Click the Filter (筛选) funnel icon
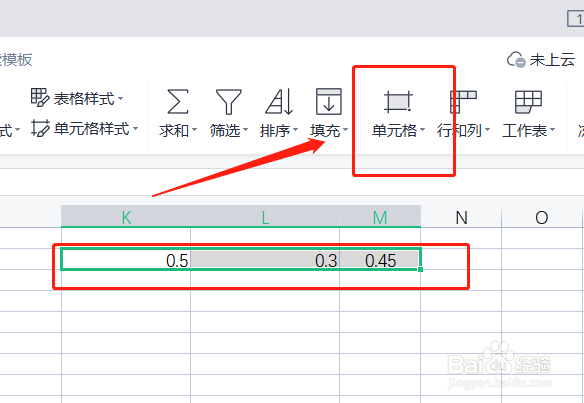The height and width of the screenshot is (403, 584). tap(229, 101)
